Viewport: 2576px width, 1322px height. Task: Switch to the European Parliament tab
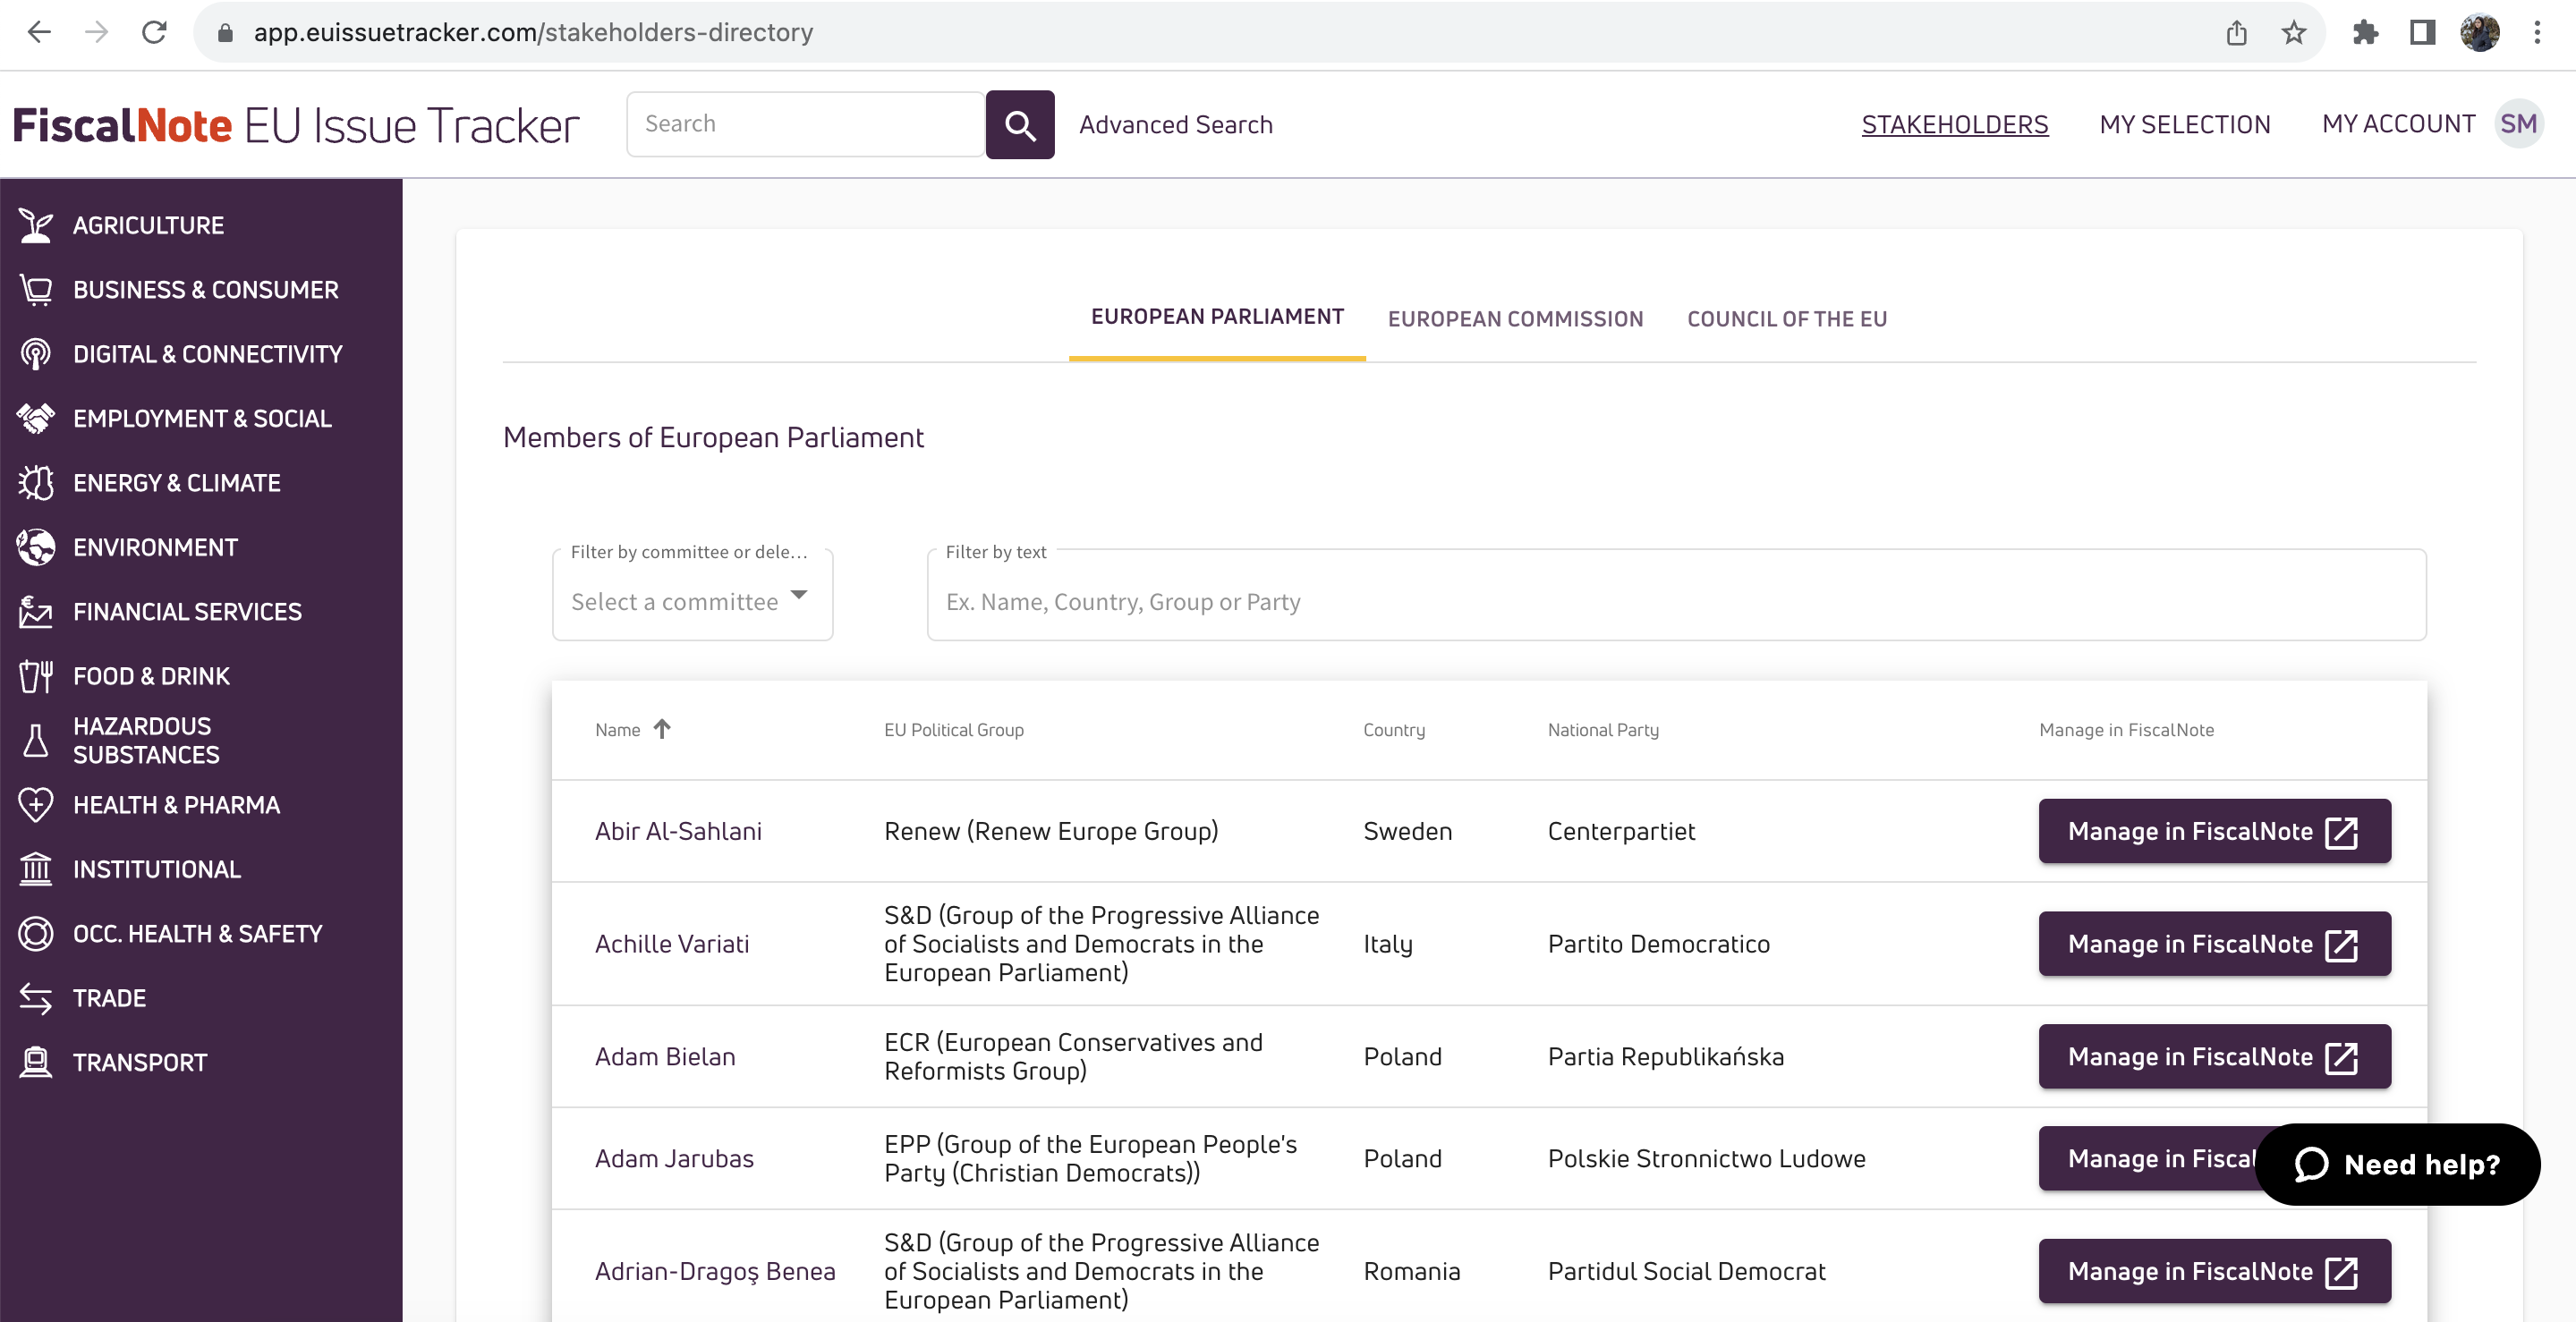(1217, 317)
